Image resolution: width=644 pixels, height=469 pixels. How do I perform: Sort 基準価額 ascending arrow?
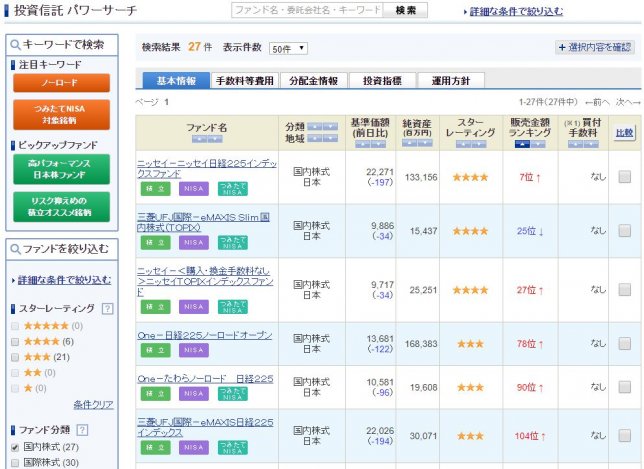click(x=363, y=144)
